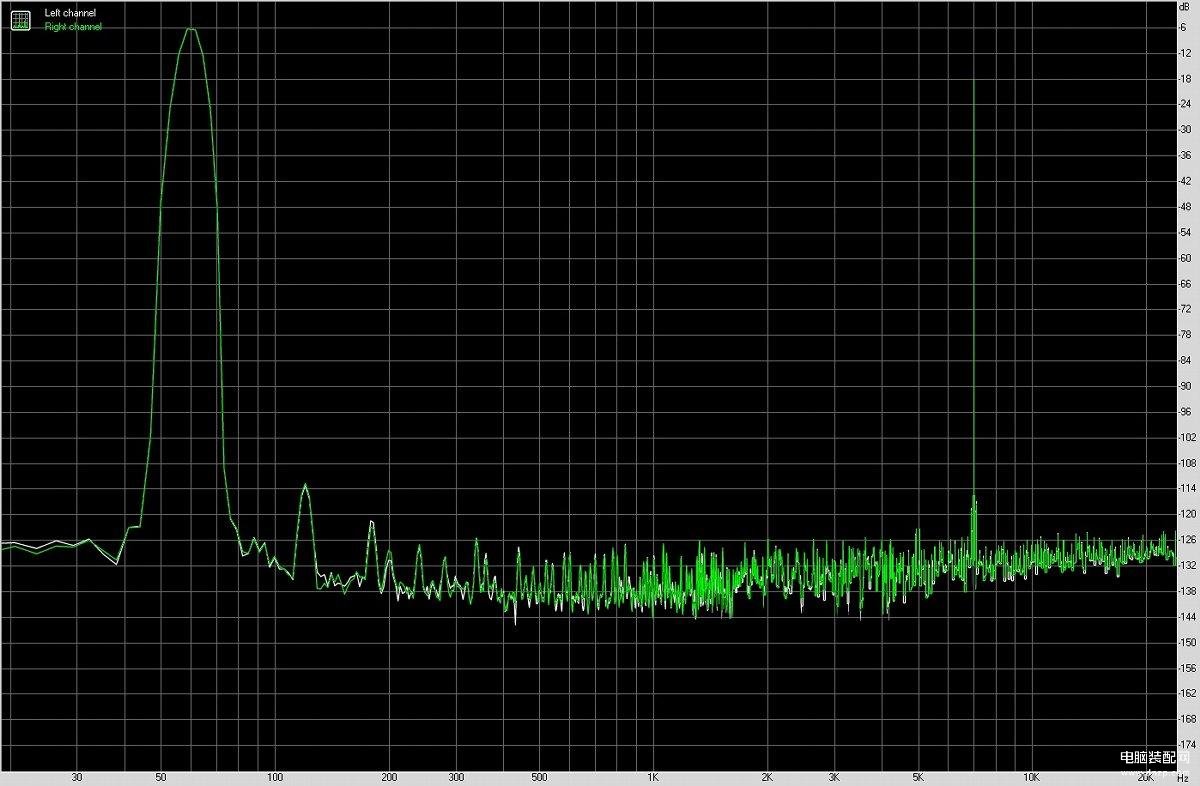Click the "-54" dB axis value
The height and width of the screenshot is (786, 1200).
[1185, 232]
